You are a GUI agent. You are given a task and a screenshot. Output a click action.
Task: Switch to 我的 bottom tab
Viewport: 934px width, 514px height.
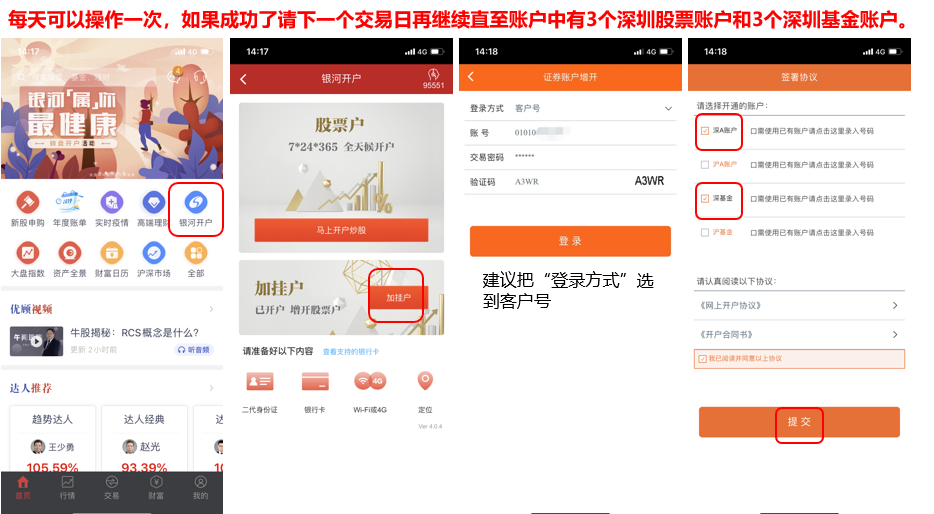(x=201, y=488)
